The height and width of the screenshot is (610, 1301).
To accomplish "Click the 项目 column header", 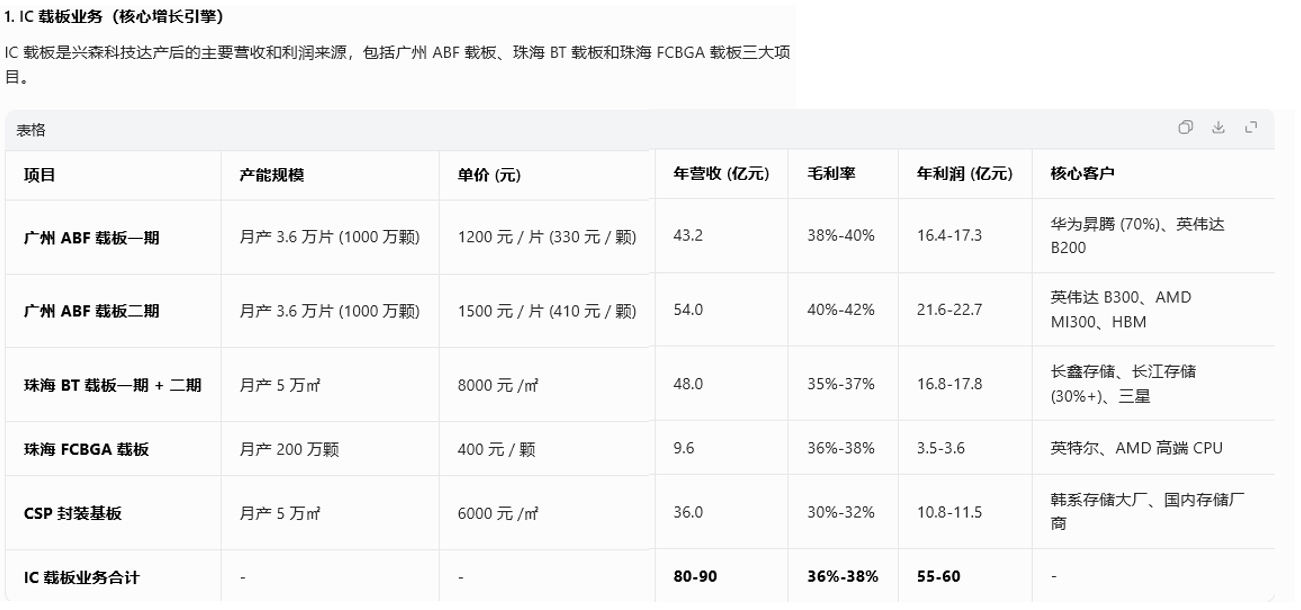I will (x=40, y=174).
